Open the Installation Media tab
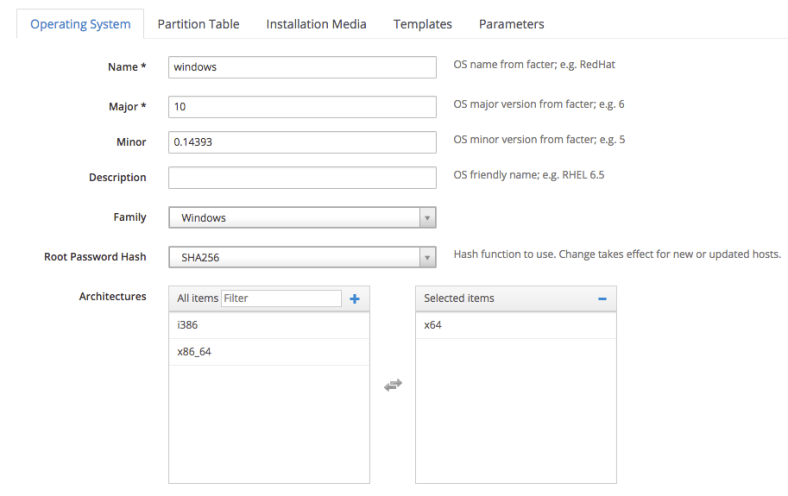The image size is (788, 496). click(316, 24)
